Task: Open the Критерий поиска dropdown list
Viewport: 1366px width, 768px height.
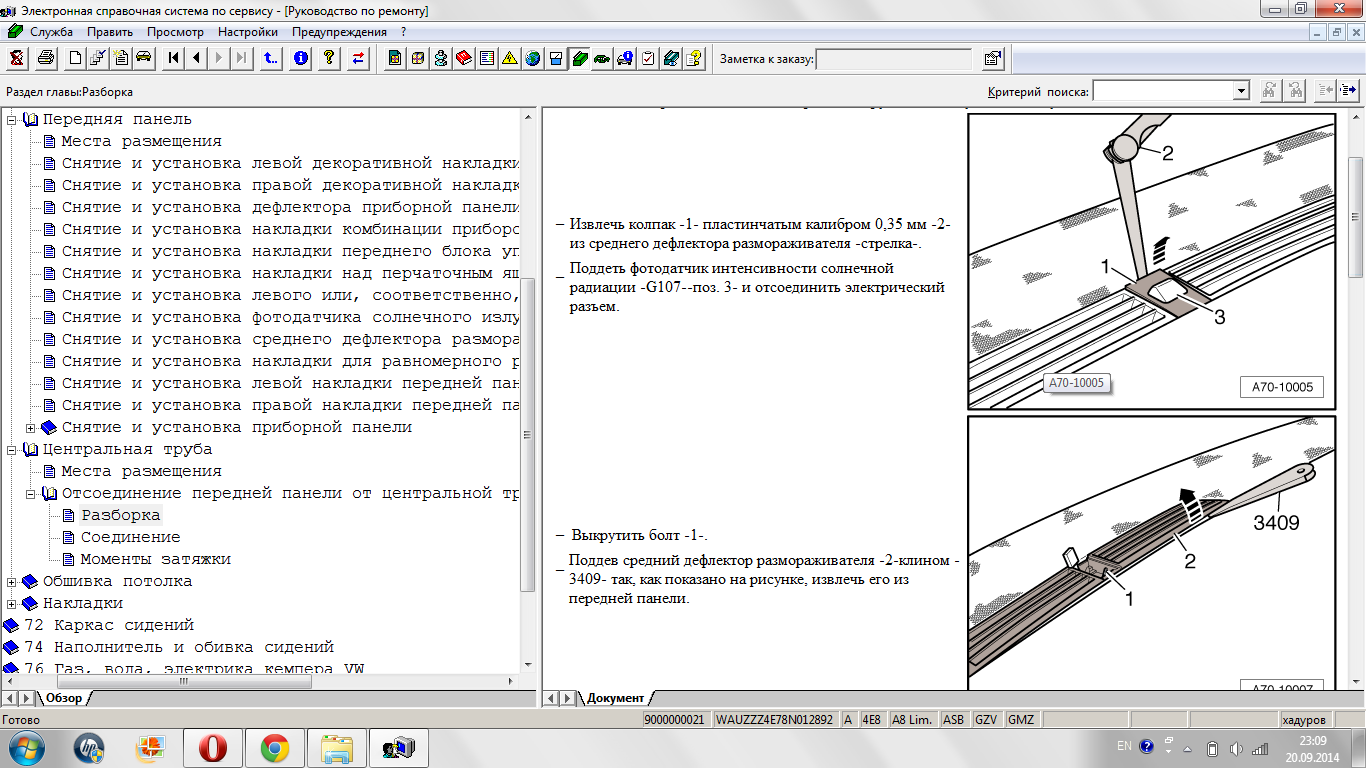Action: tap(1241, 91)
